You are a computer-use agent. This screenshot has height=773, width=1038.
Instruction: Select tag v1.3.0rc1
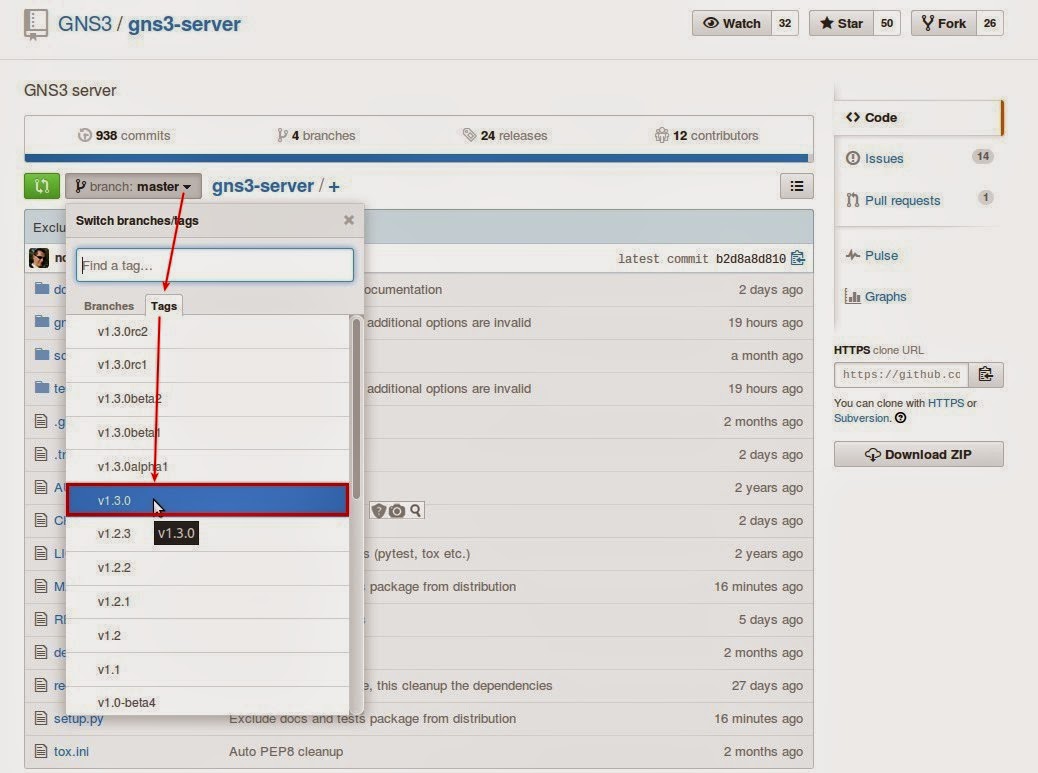(x=207, y=365)
